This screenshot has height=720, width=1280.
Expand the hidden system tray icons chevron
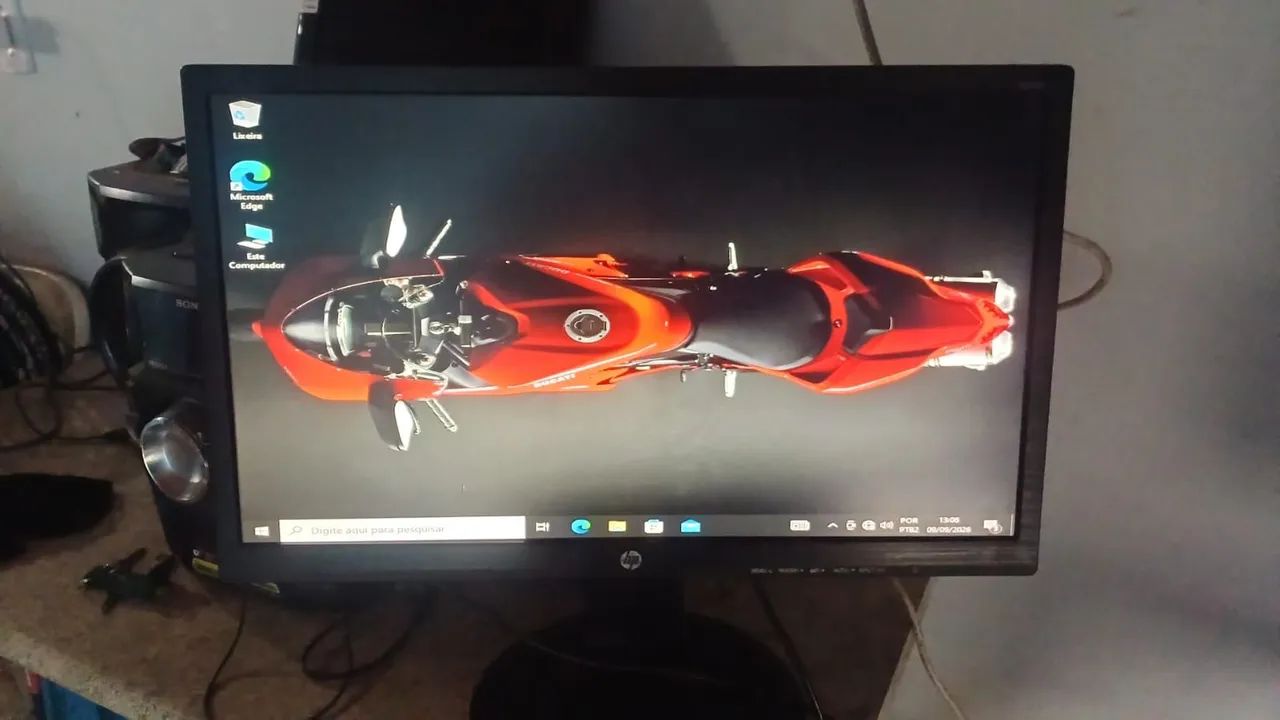[x=832, y=525]
